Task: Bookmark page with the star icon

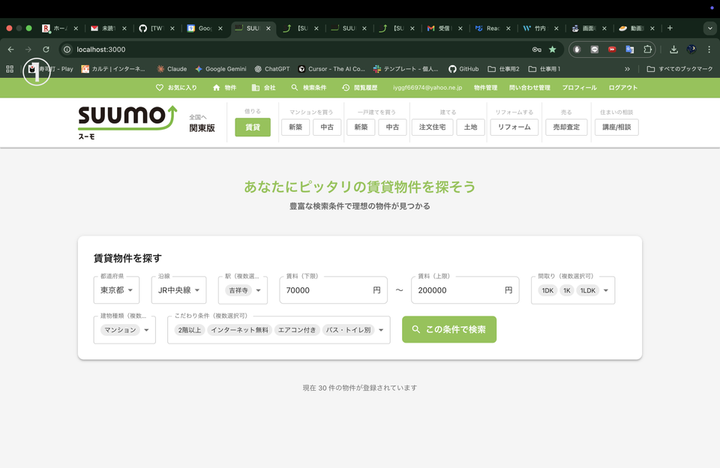Action: point(553,49)
